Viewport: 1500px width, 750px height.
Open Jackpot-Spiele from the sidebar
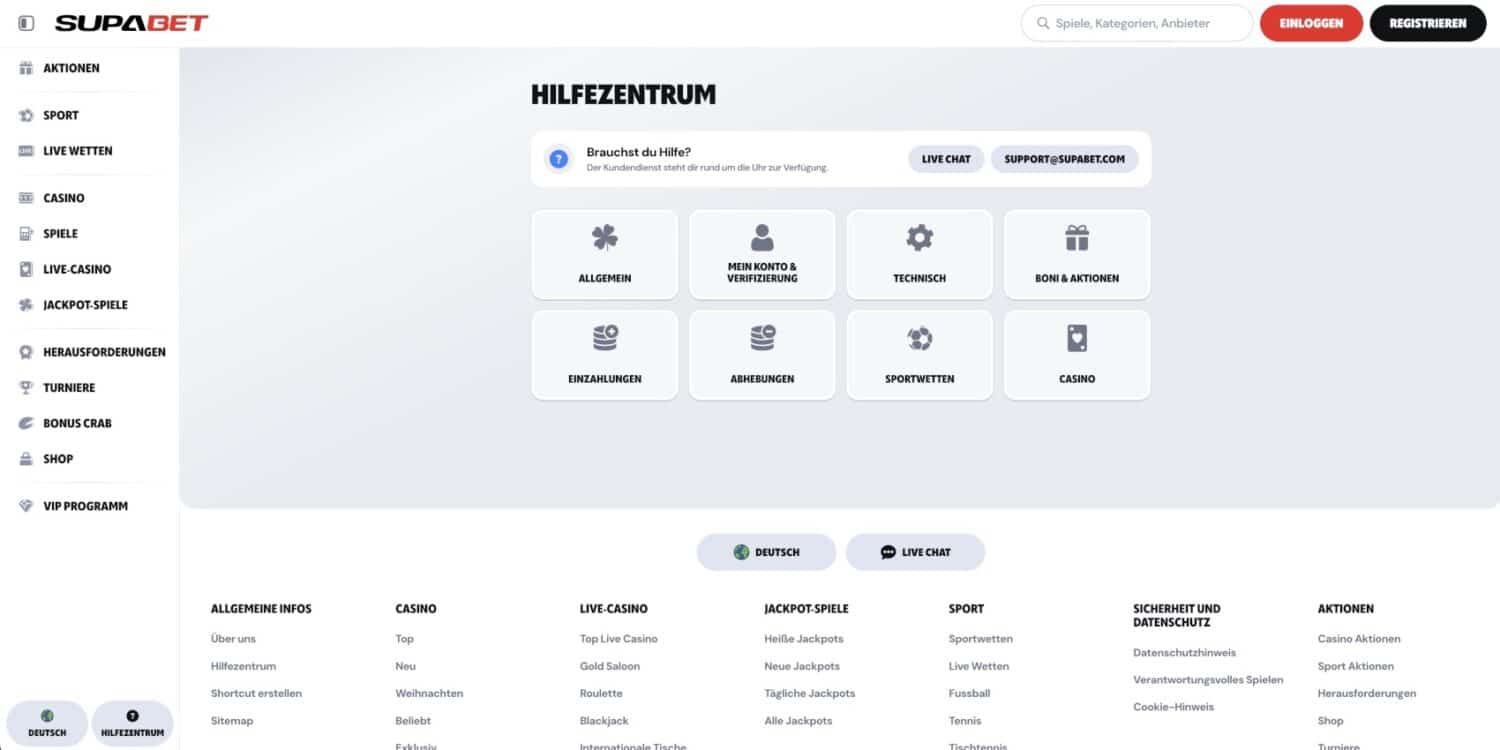pos(85,305)
